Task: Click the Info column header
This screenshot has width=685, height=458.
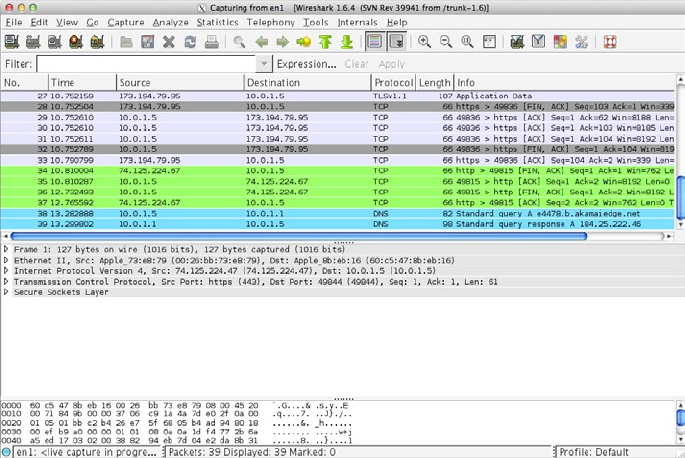Action: 564,83
